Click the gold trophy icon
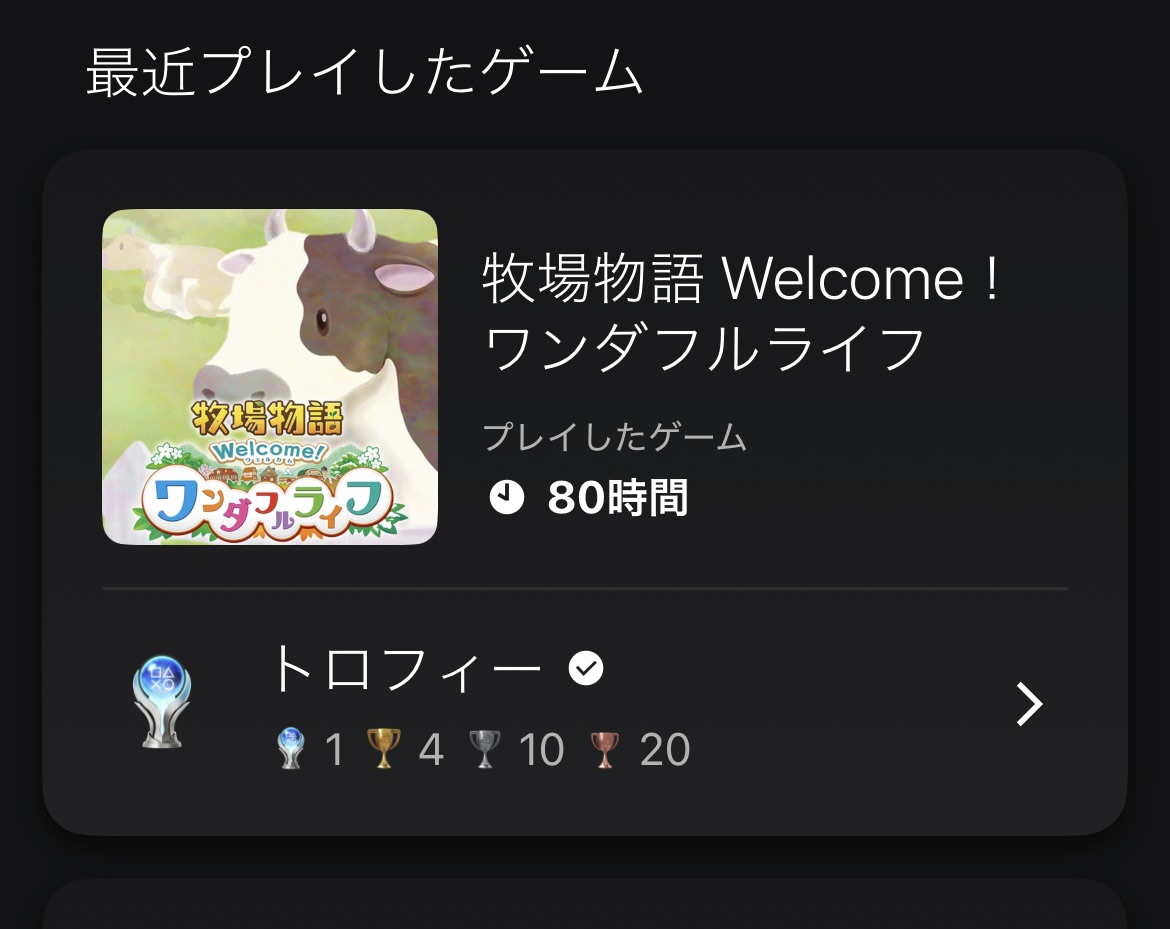This screenshot has height=929, width=1170. (384, 748)
